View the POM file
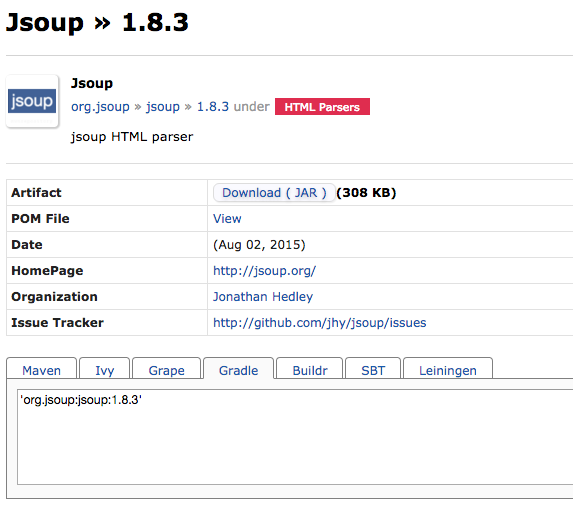 tap(227, 219)
